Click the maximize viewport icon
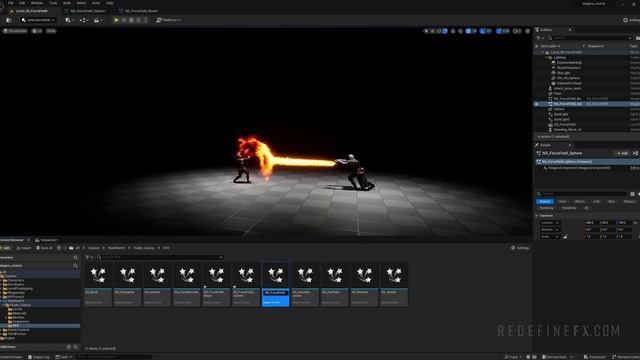Screen dimensions: 640x360 click(527, 31)
